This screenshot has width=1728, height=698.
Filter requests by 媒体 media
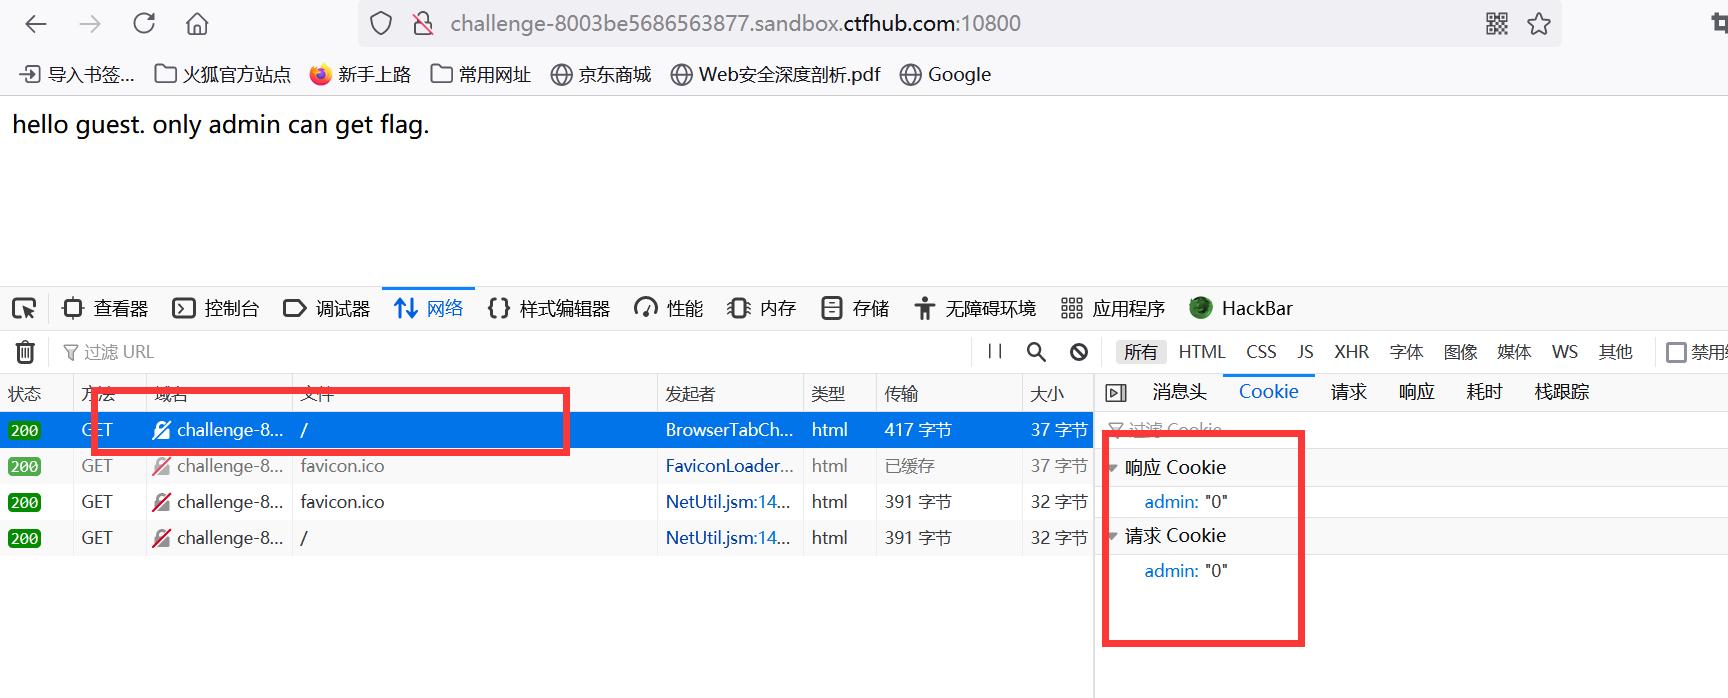(1514, 352)
